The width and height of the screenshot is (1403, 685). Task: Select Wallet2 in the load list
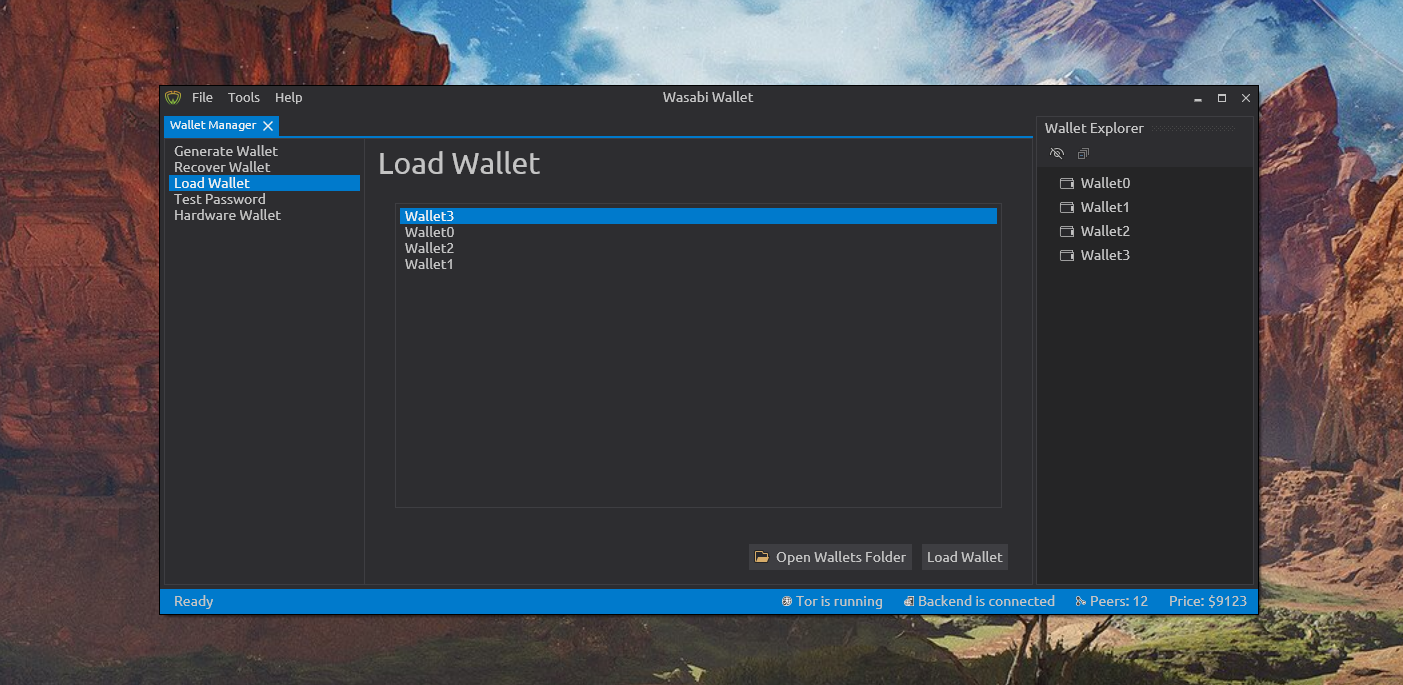coord(698,248)
